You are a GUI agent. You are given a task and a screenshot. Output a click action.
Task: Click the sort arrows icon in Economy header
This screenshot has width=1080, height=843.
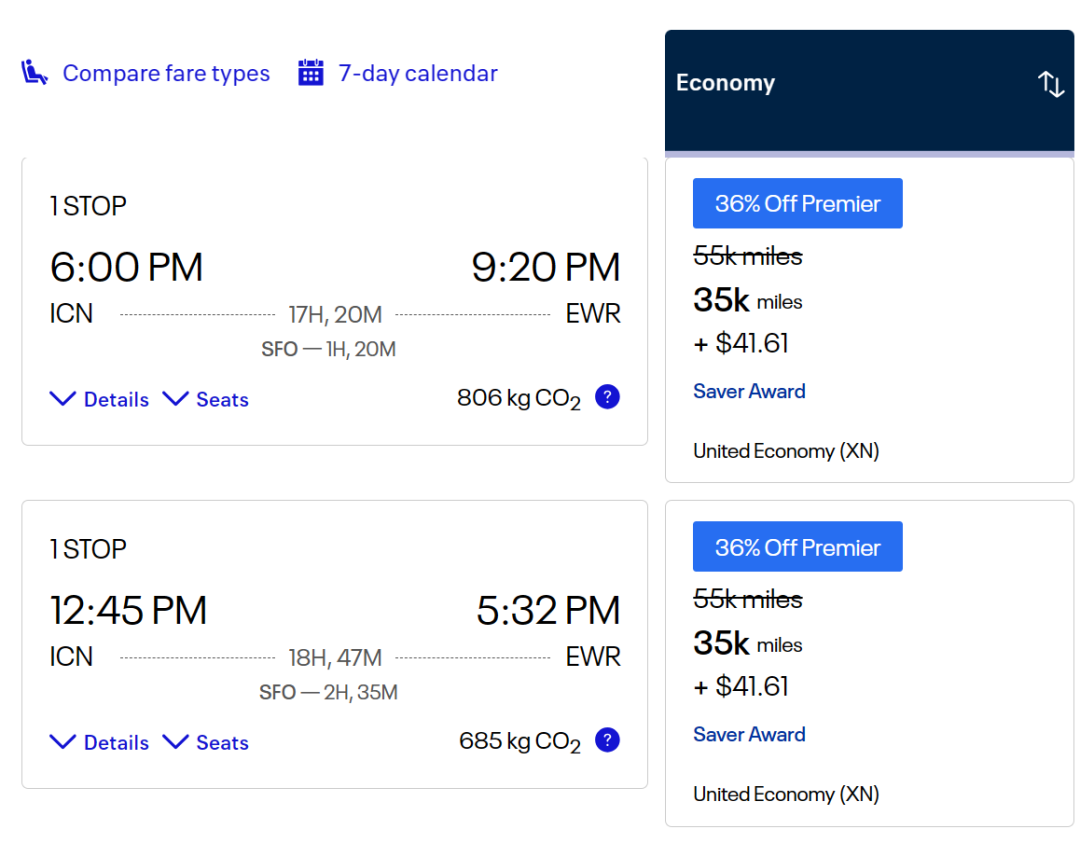(1051, 84)
